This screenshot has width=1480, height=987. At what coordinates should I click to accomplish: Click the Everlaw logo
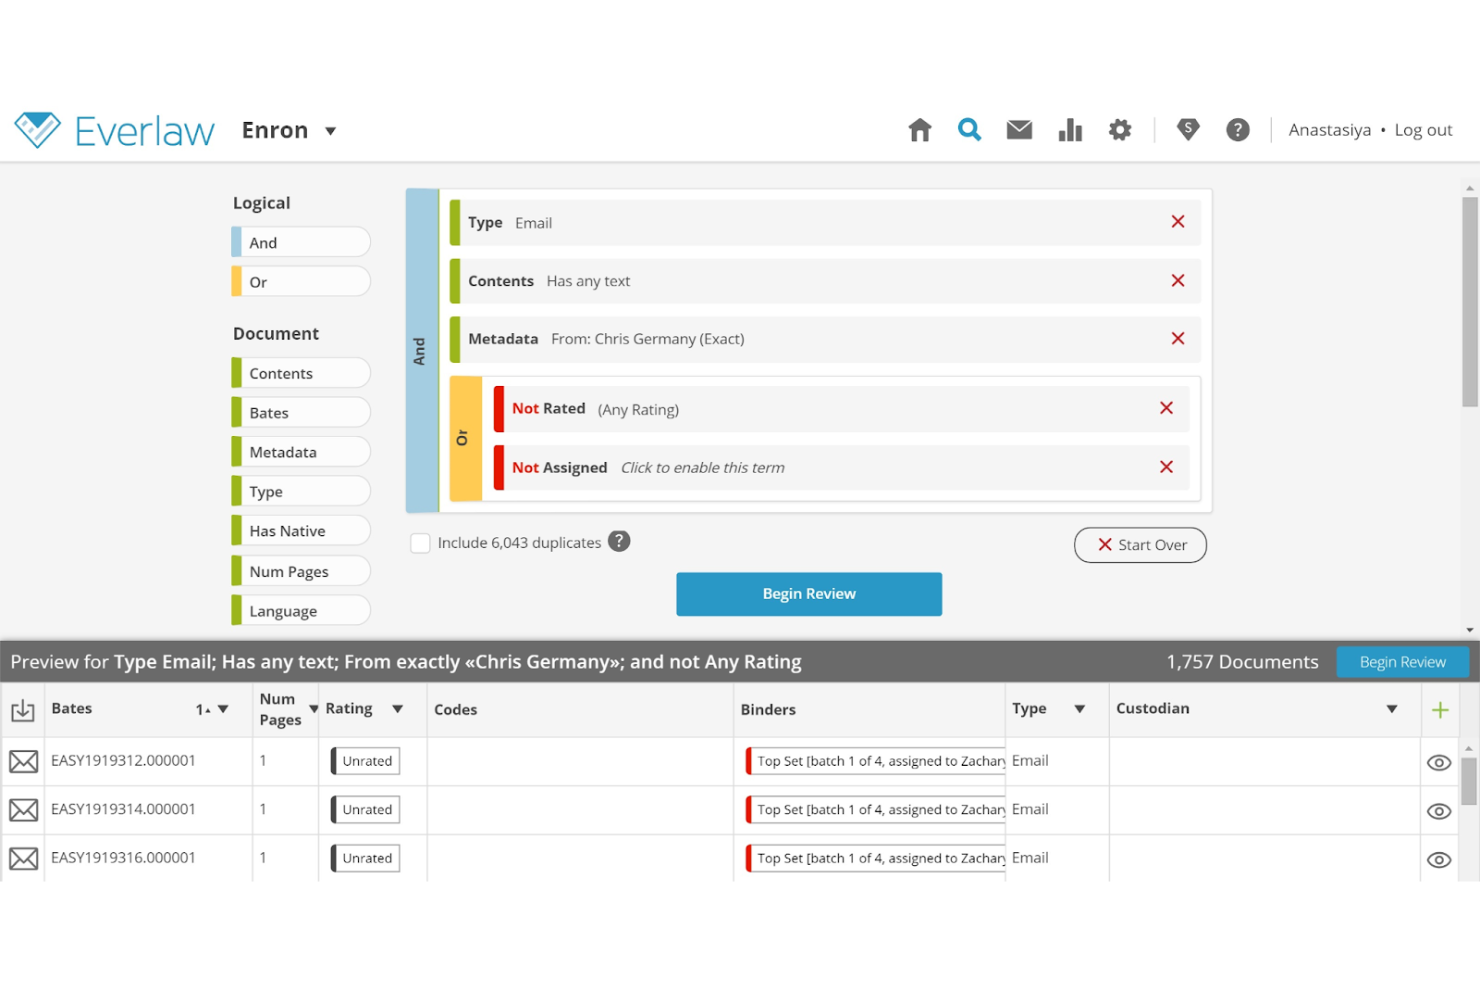pos(114,130)
